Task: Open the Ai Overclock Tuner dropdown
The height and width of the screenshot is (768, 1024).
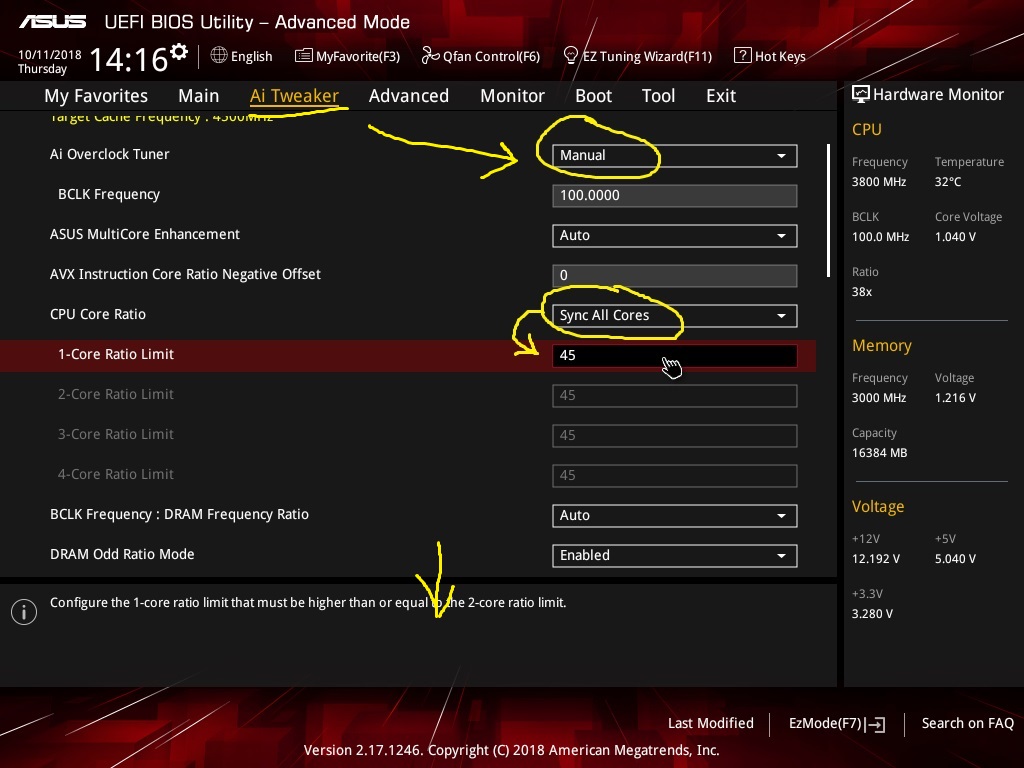Action: [x=675, y=155]
